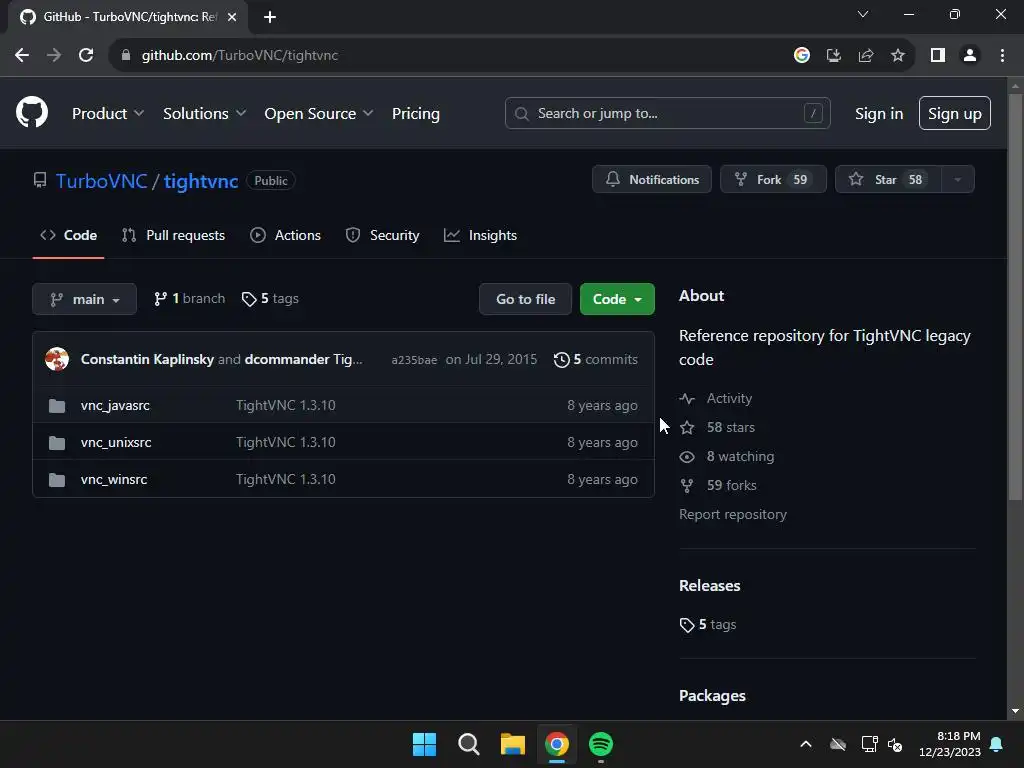Open the 5 commits history link
The height and width of the screenshot is (768, 1024).
[596, 359]
